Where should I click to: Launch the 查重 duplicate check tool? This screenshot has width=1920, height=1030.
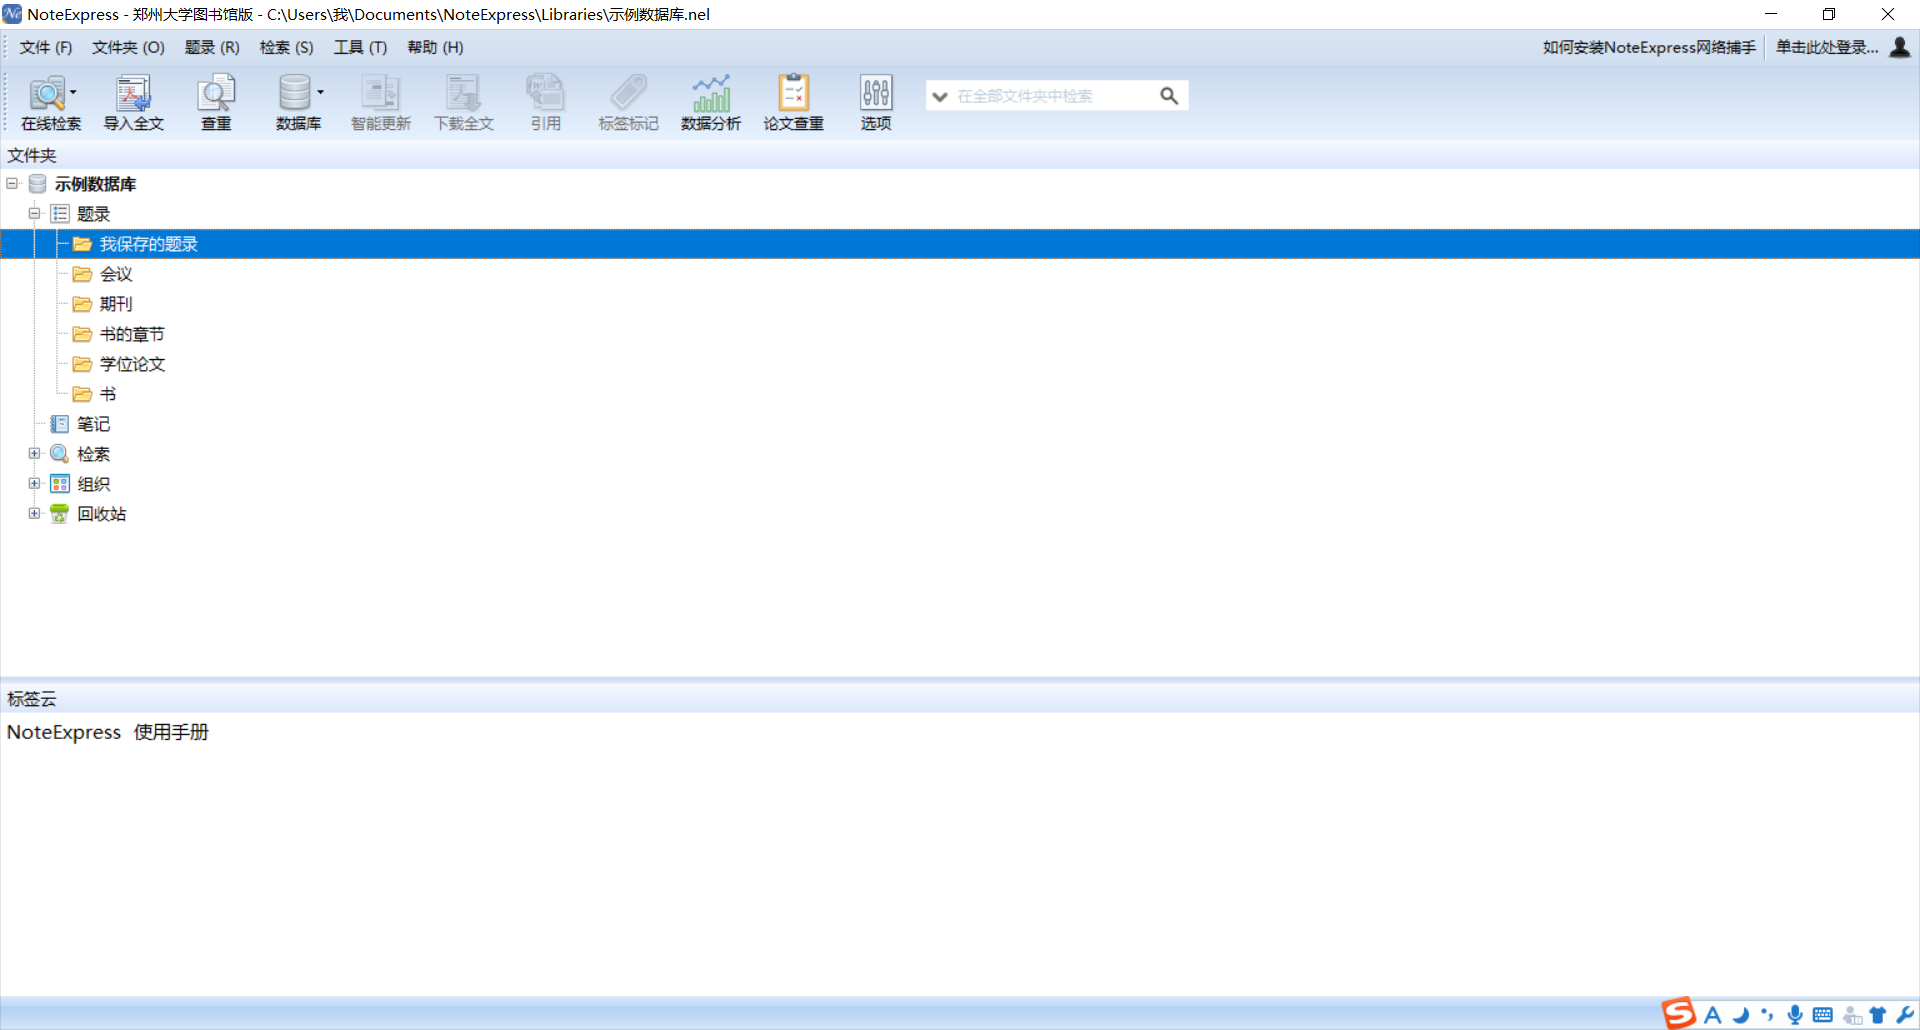[216, 101]
